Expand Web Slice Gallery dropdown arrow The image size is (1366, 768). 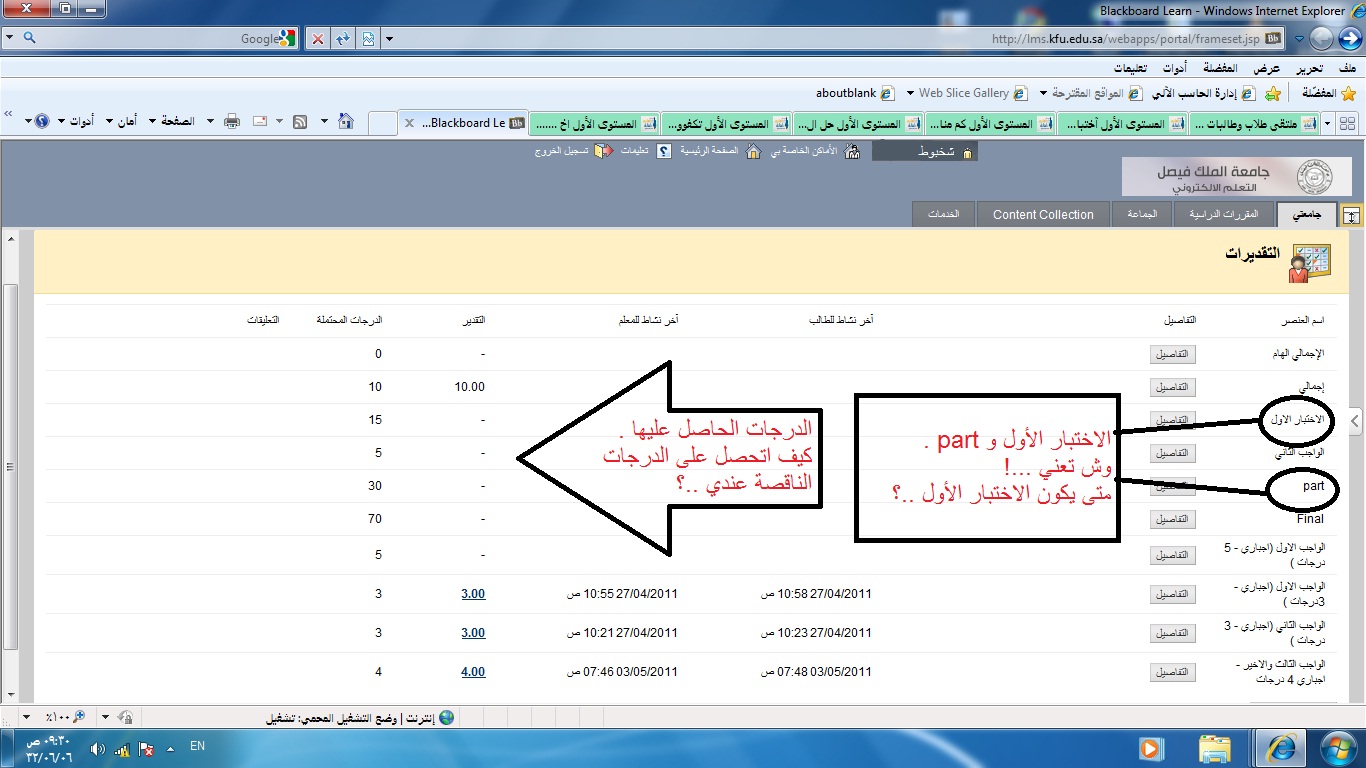(910, 93)
